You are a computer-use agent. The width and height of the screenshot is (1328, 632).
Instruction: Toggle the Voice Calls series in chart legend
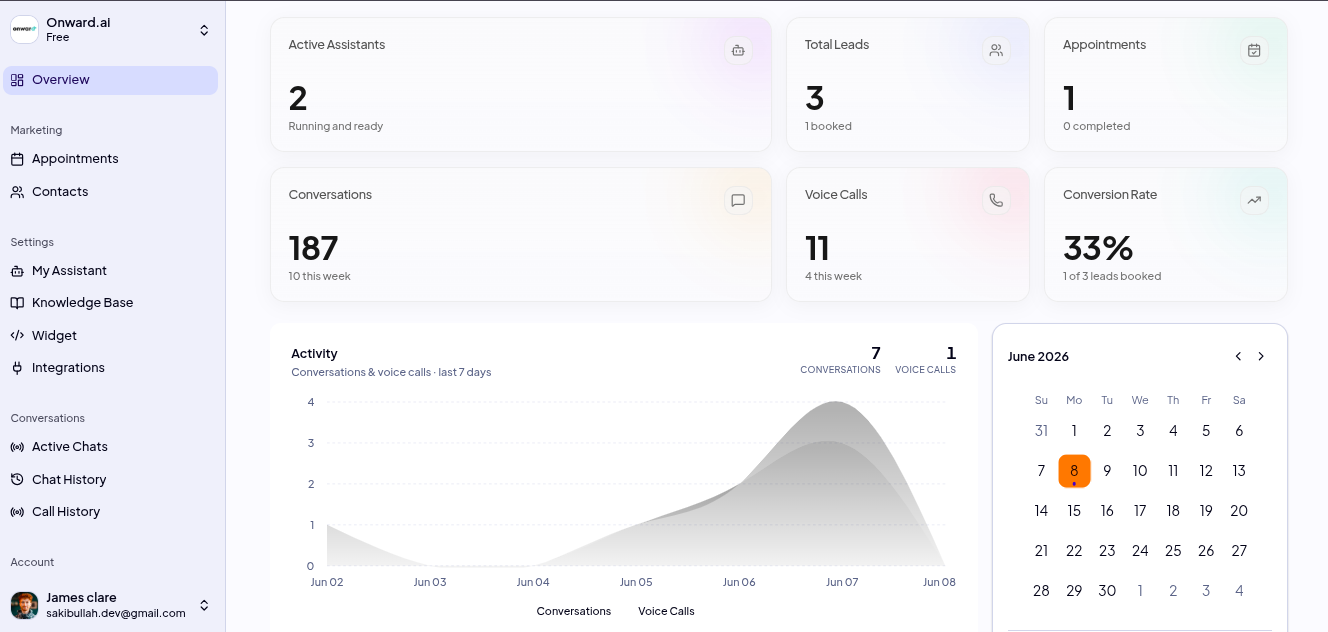click(666, 611)
